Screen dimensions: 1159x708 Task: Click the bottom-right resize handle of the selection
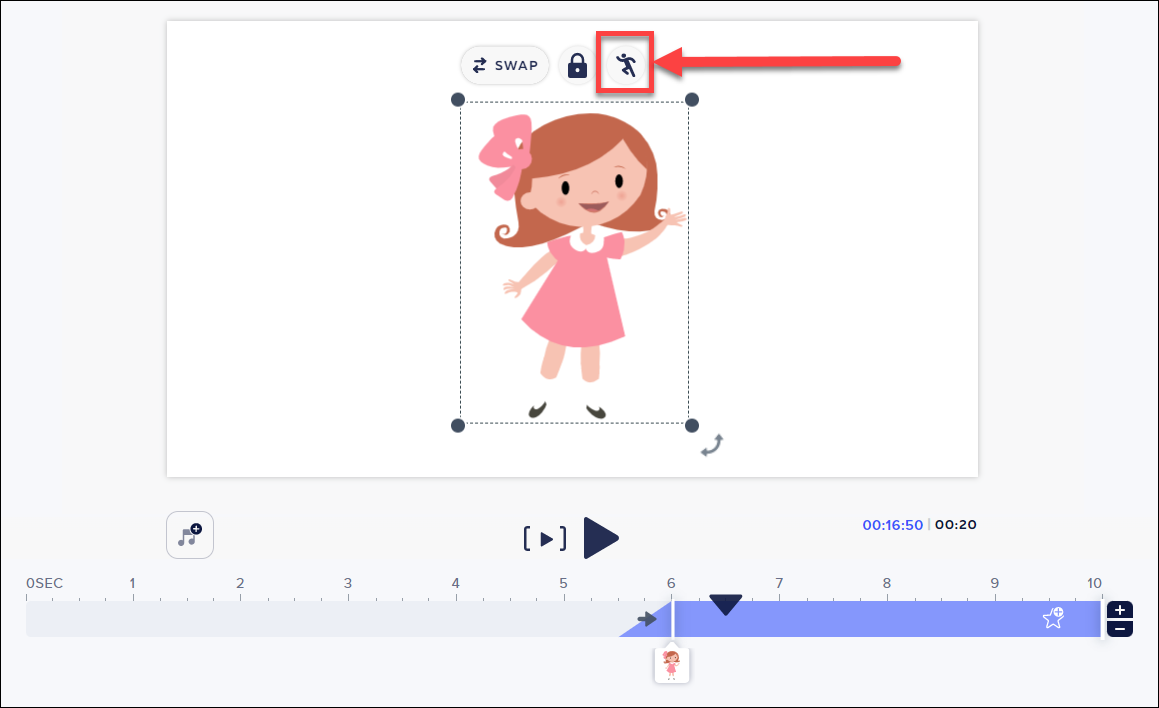[691, 426]
